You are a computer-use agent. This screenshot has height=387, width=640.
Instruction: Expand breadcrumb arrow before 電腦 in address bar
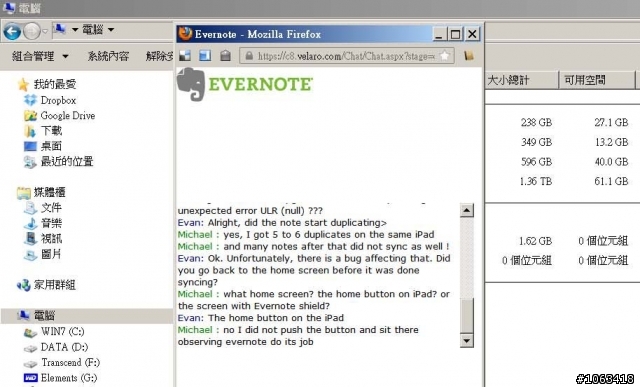tap(75, 29)
